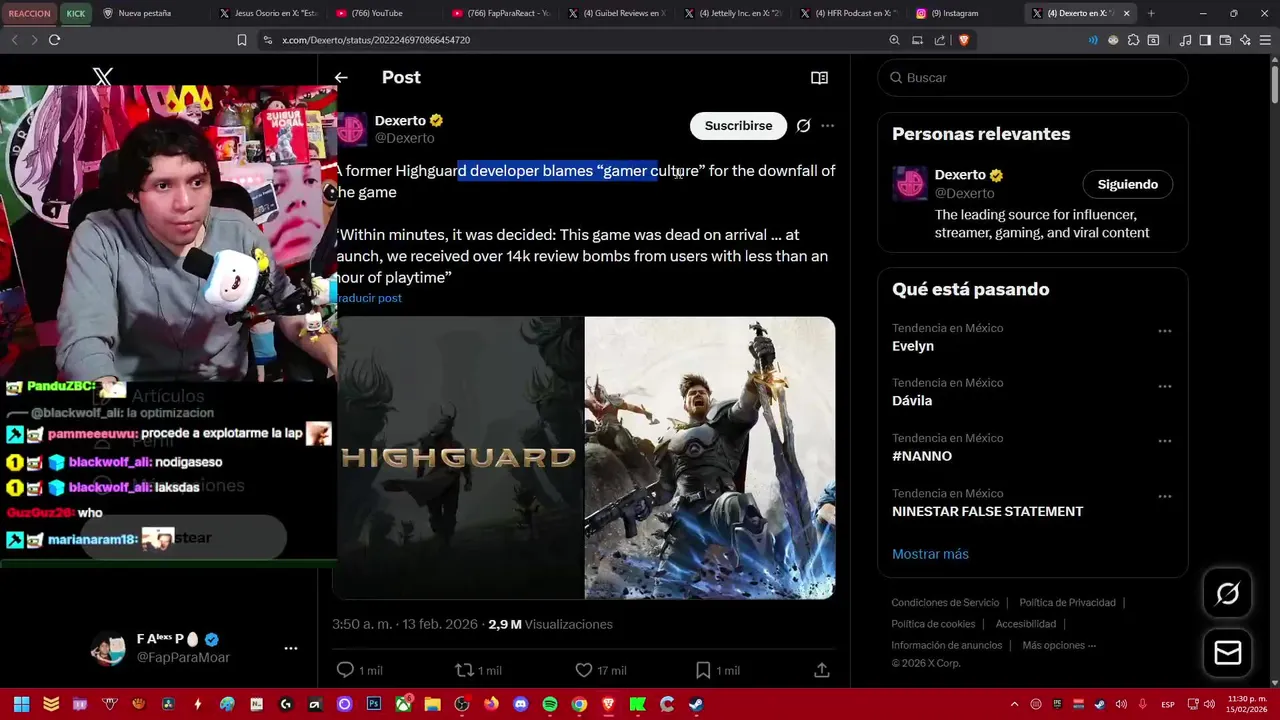Reload the page
Viewport: 1280px width, 720px height.
tap(54, 40)
